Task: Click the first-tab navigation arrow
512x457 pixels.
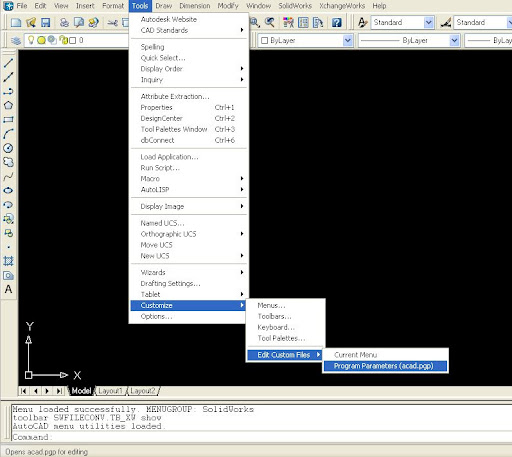Action: [x=23, y=391]
